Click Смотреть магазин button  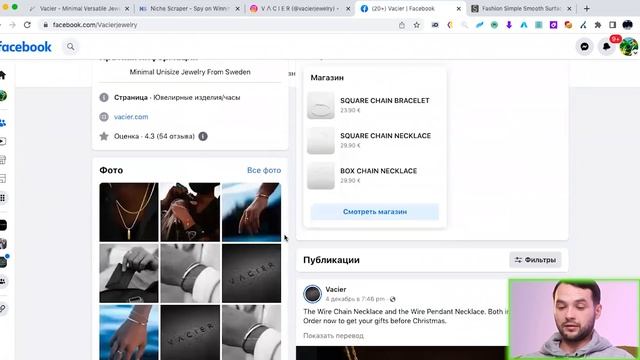pos(375,212)
